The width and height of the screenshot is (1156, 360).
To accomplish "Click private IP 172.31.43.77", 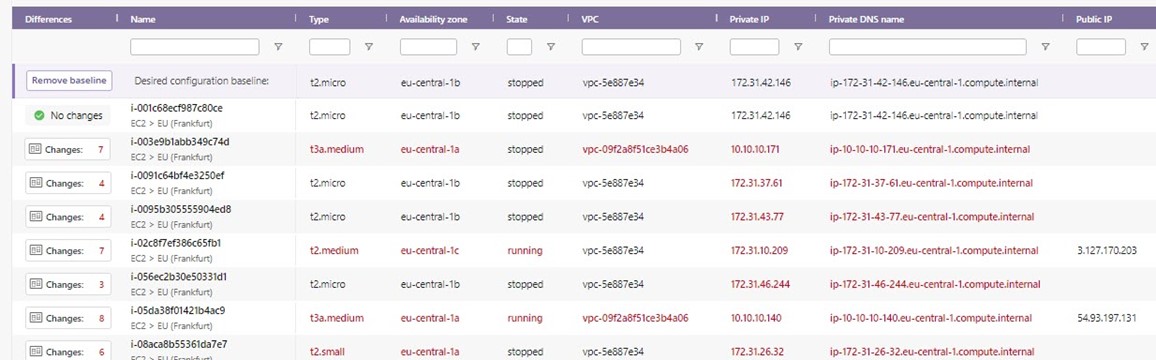I will (x=757, y=217).
